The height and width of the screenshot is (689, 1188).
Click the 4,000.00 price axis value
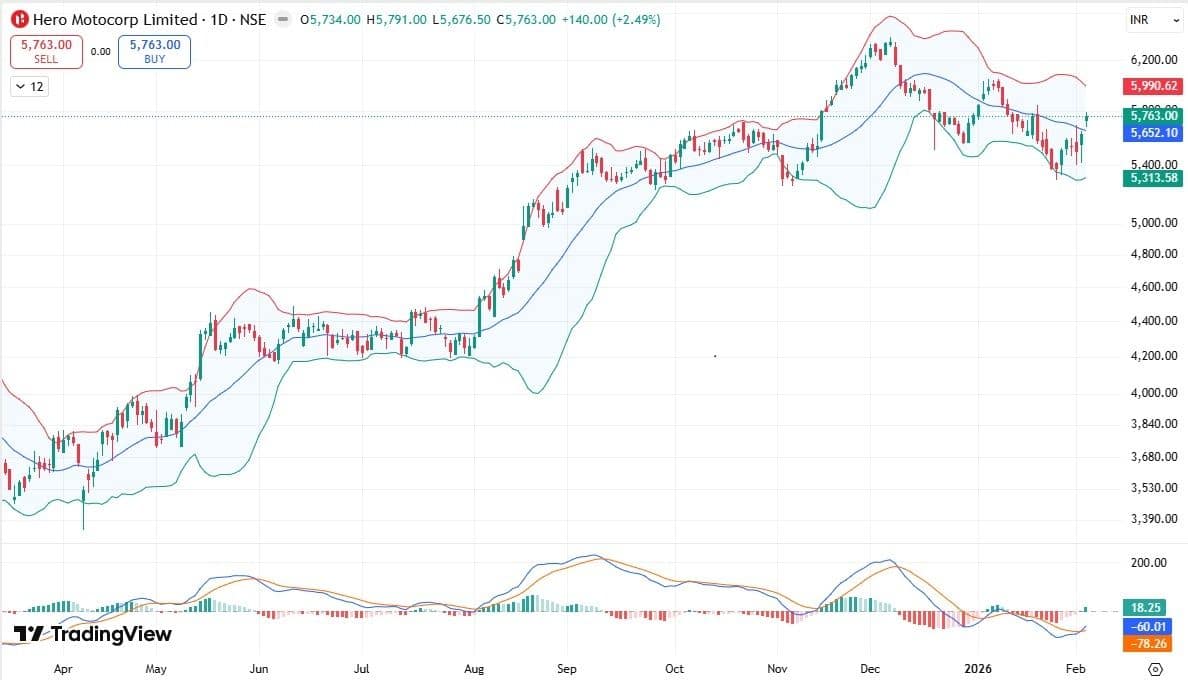pos(1154,393)
